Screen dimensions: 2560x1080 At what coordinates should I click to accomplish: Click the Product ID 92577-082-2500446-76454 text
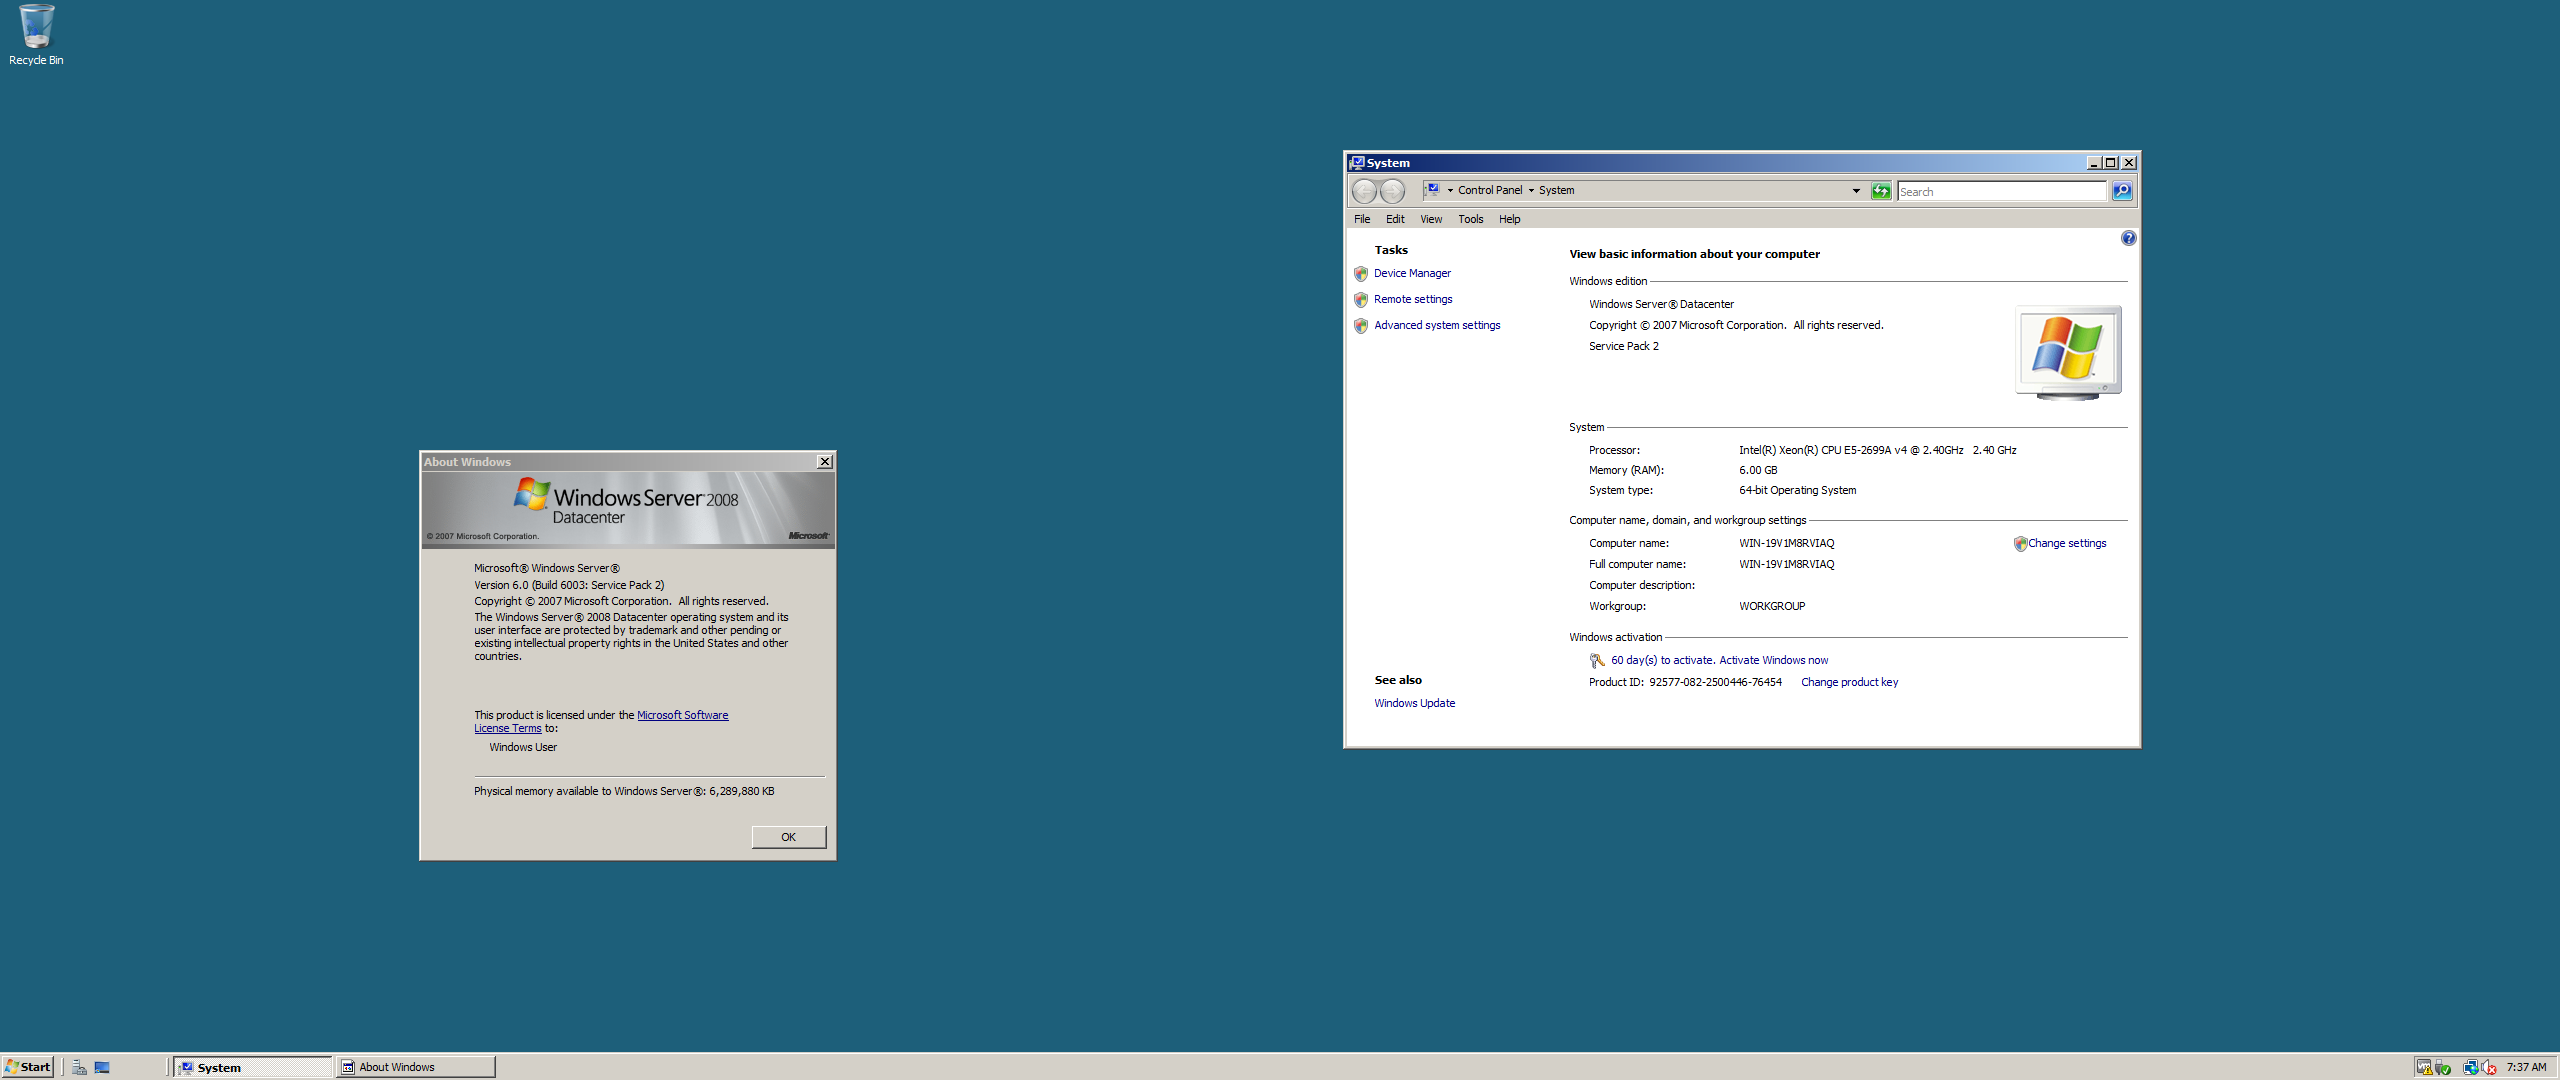point(1715,683)
